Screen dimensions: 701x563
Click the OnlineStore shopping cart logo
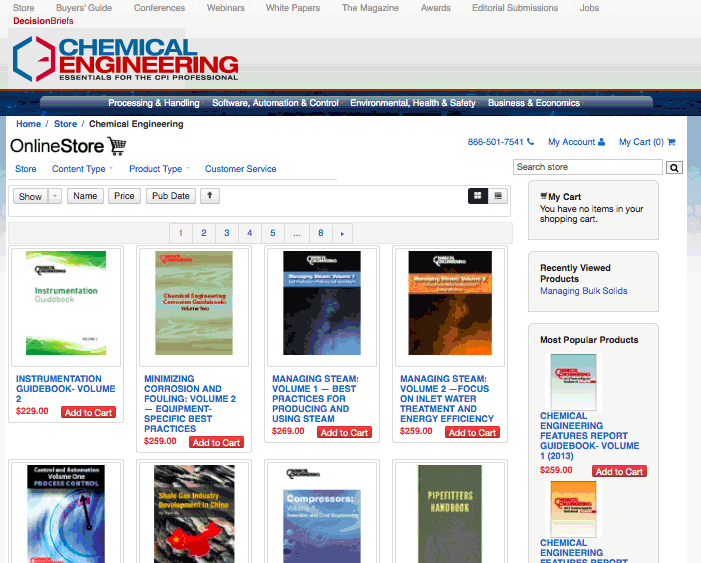point(68,146)
